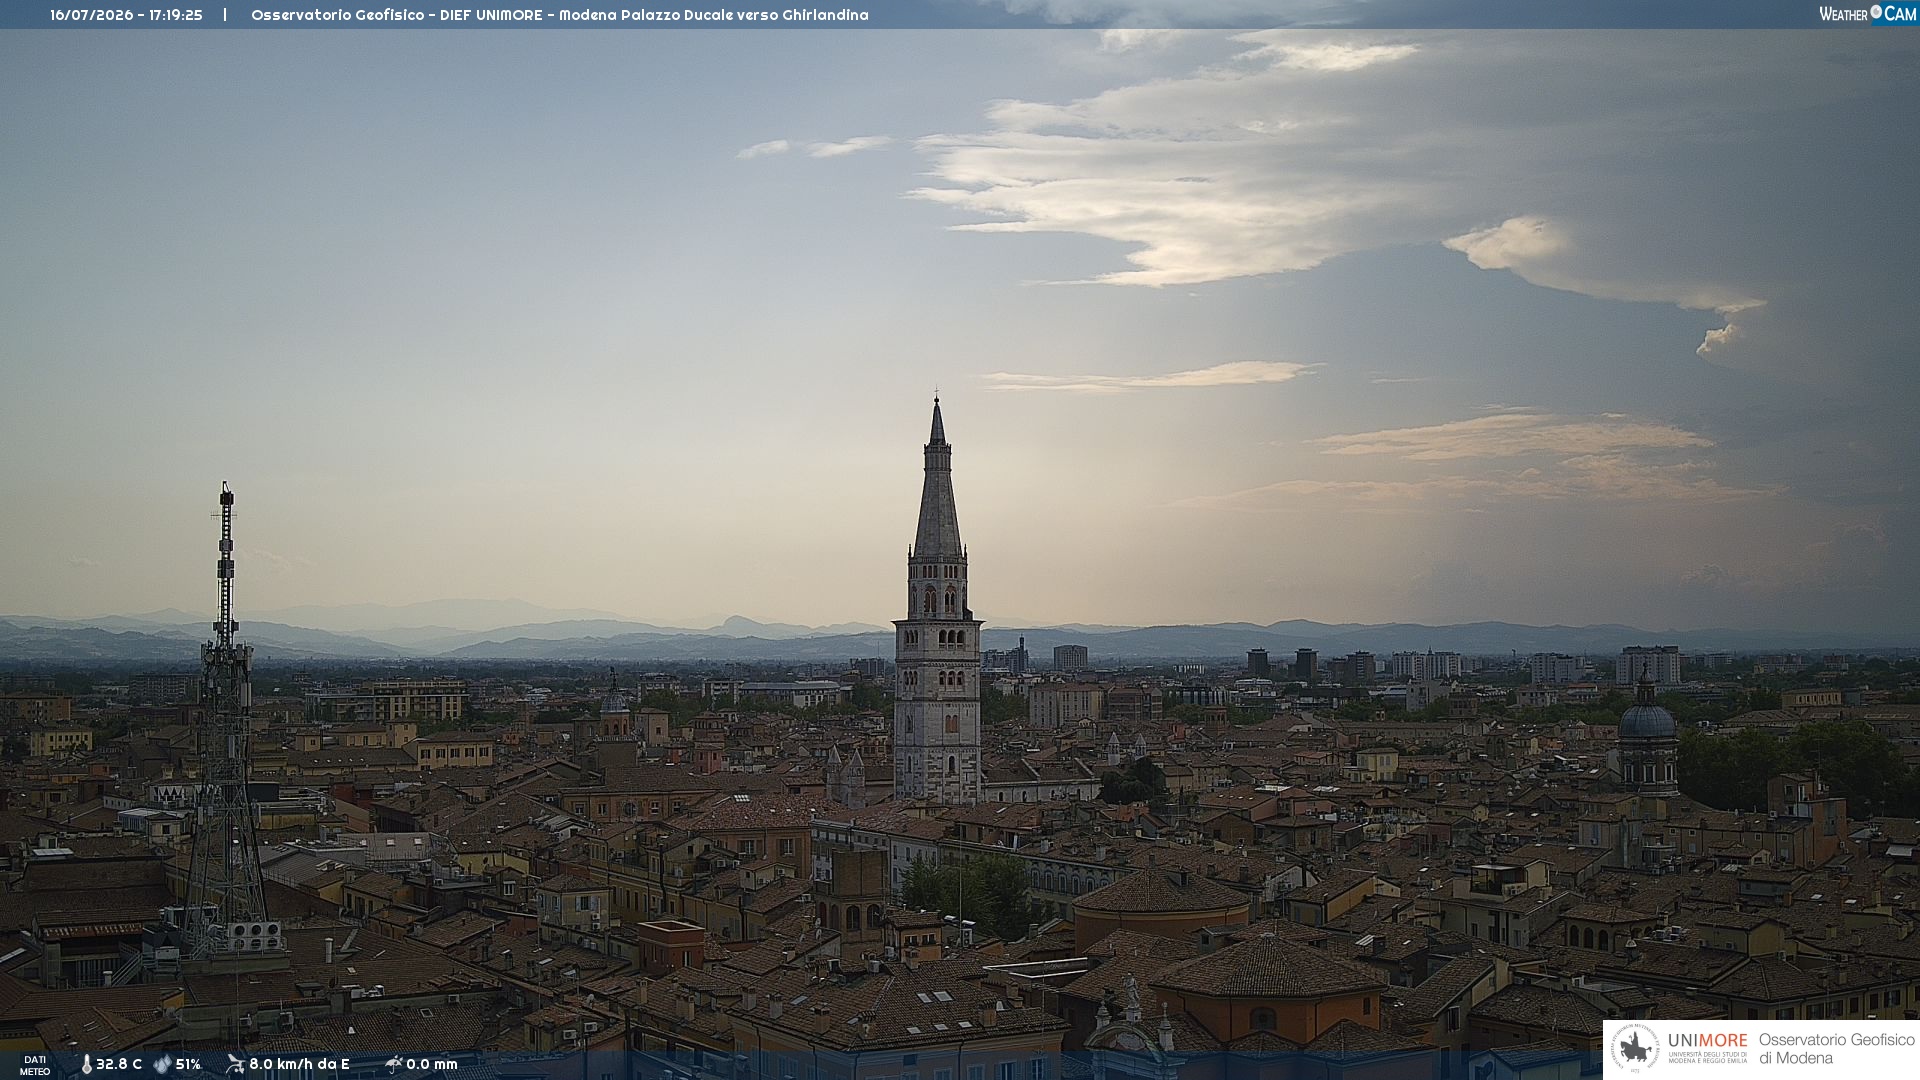
Task: Select the 51% humidity value
Action: point(188,1064)
